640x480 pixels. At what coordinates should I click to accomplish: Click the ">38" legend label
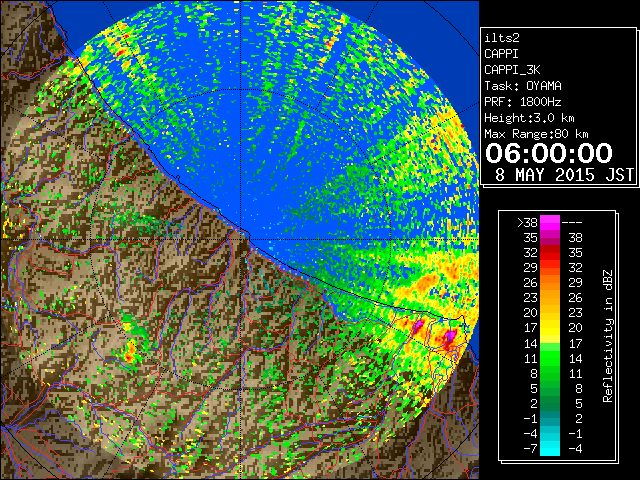coord(527,222)
